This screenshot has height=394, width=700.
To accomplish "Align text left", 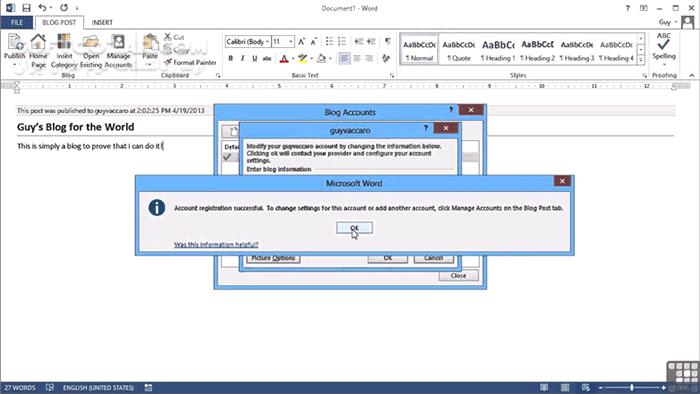I will 344,58.
